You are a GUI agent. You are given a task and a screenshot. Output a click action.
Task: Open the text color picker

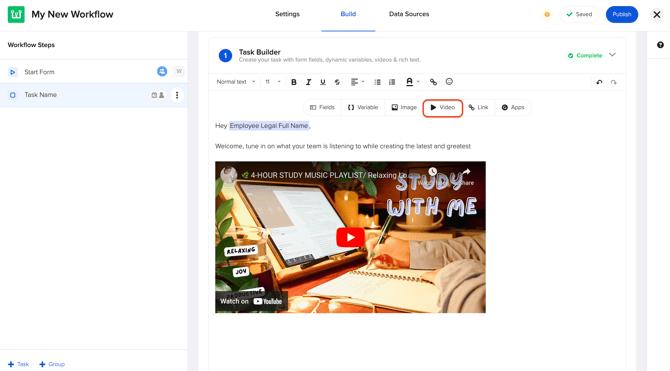(412, 82)
